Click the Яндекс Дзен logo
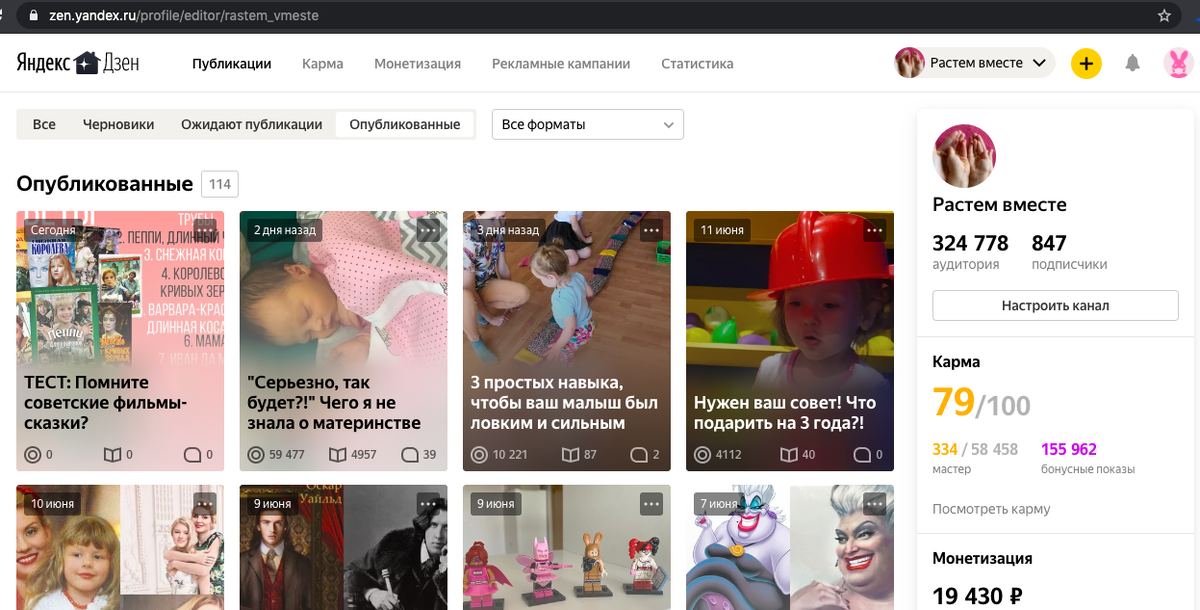1200x610 pixels. pyautogui.click(x=78, y=63)
